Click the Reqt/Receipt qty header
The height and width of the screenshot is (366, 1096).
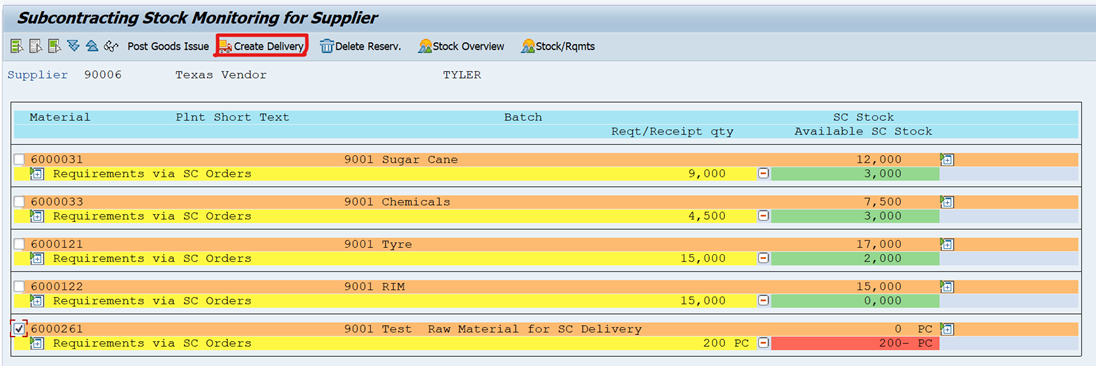pos(672,131)
